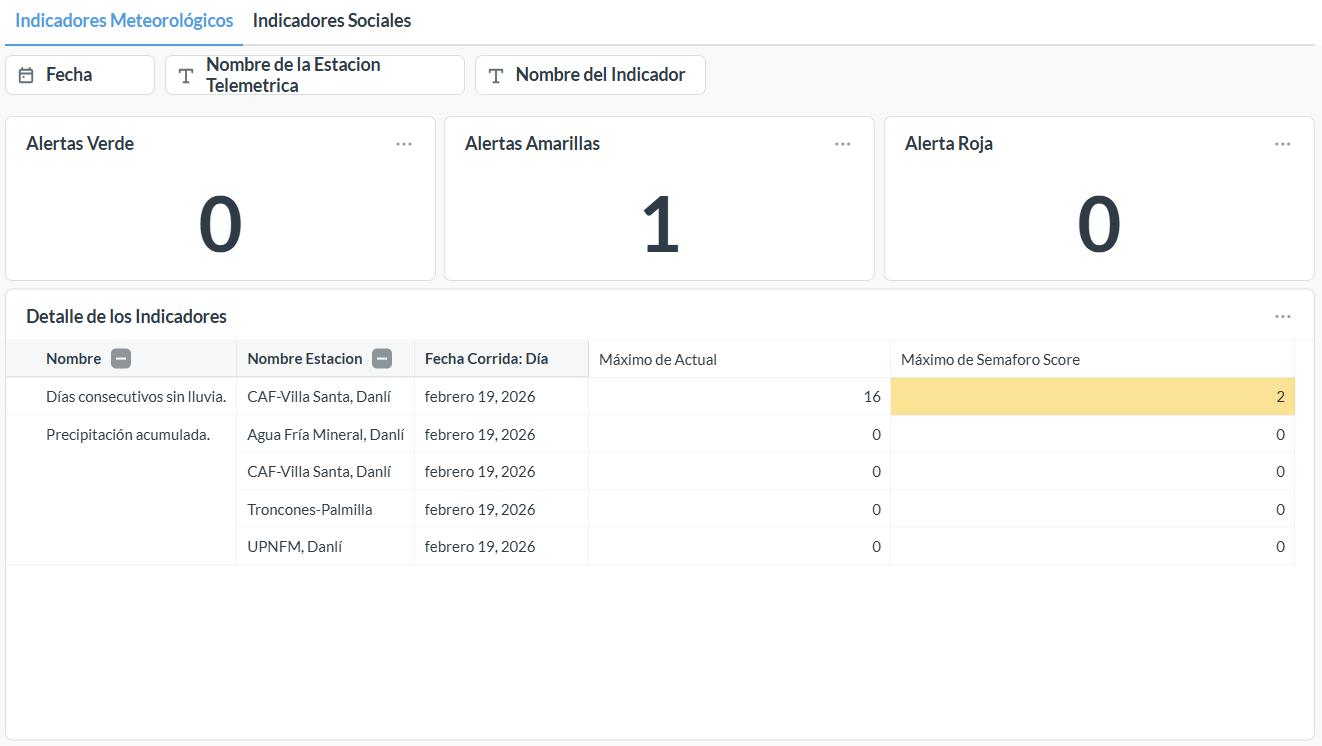Click yellow highlighted Semaforo Score cell
This screenshot has height=746, width=1322.
click(x=1092, y=397)
